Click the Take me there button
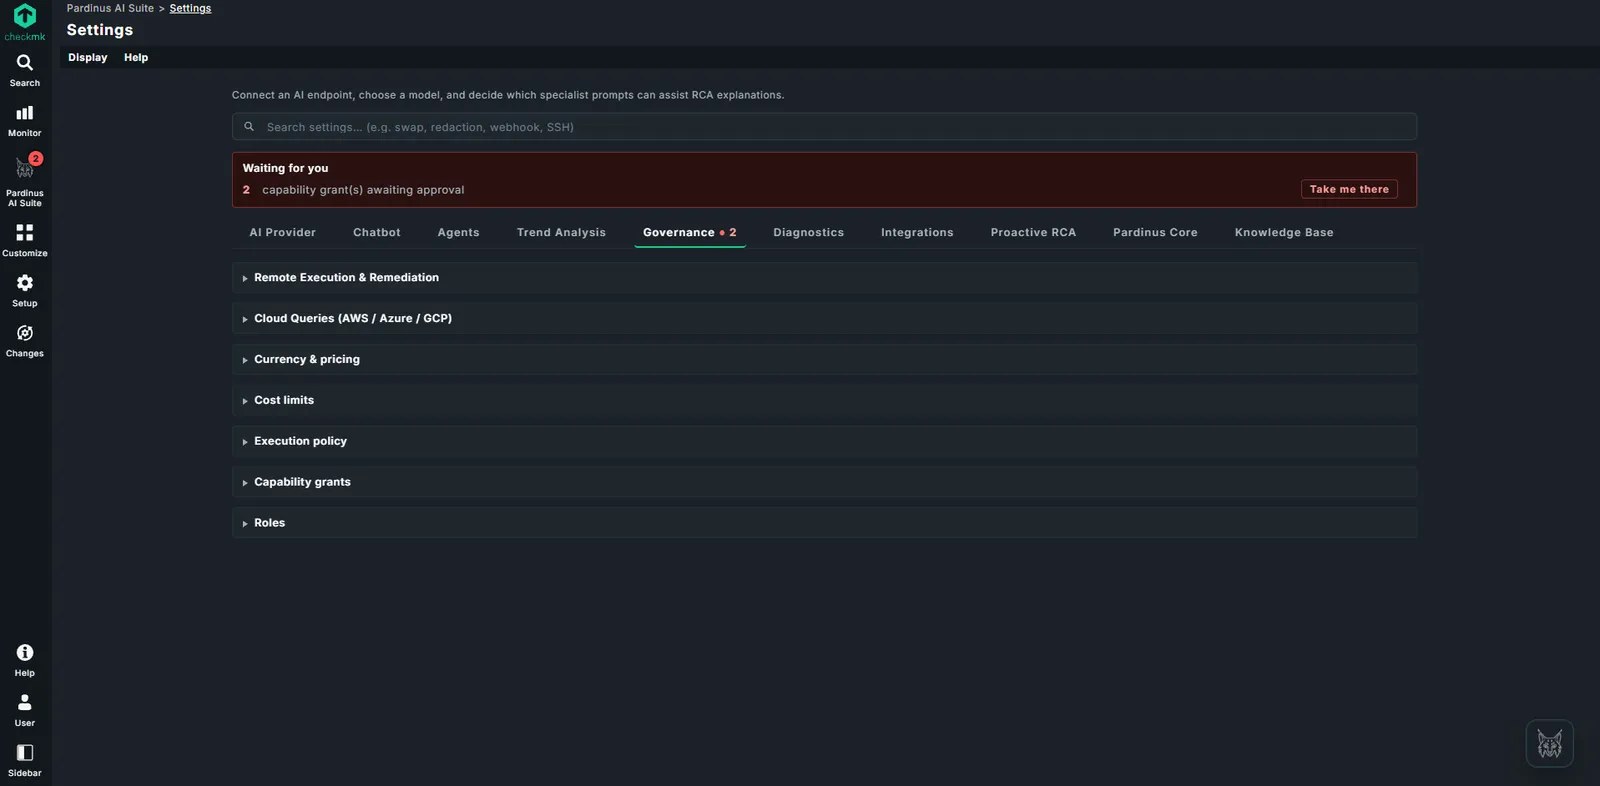Image resolution: width=1600 pixels, height=786 pixels. pos(1349,189)
